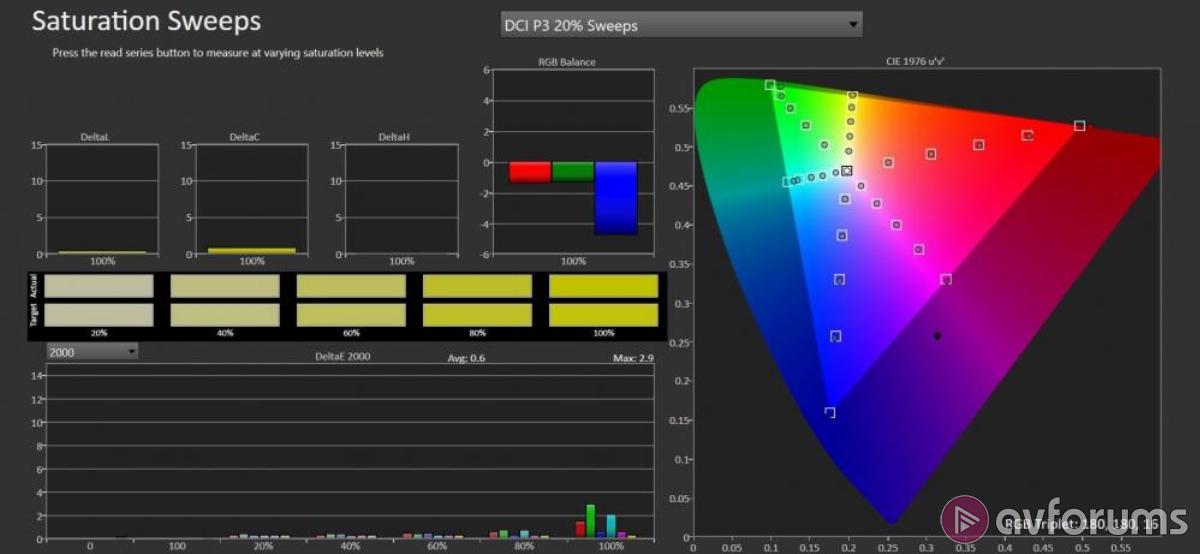Choose the Actual 80% yellow swatch

[x=477, y=286]
